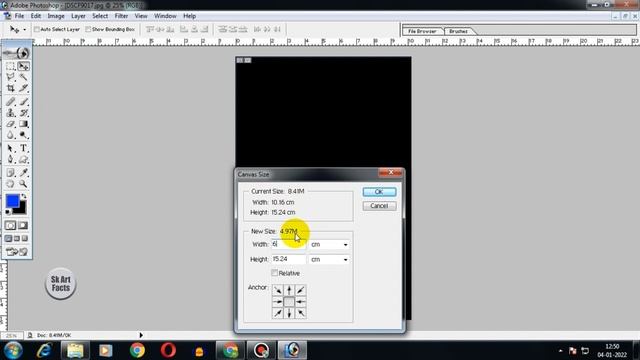Select the History Brush tool
The image size is (640, 360).
23,113
